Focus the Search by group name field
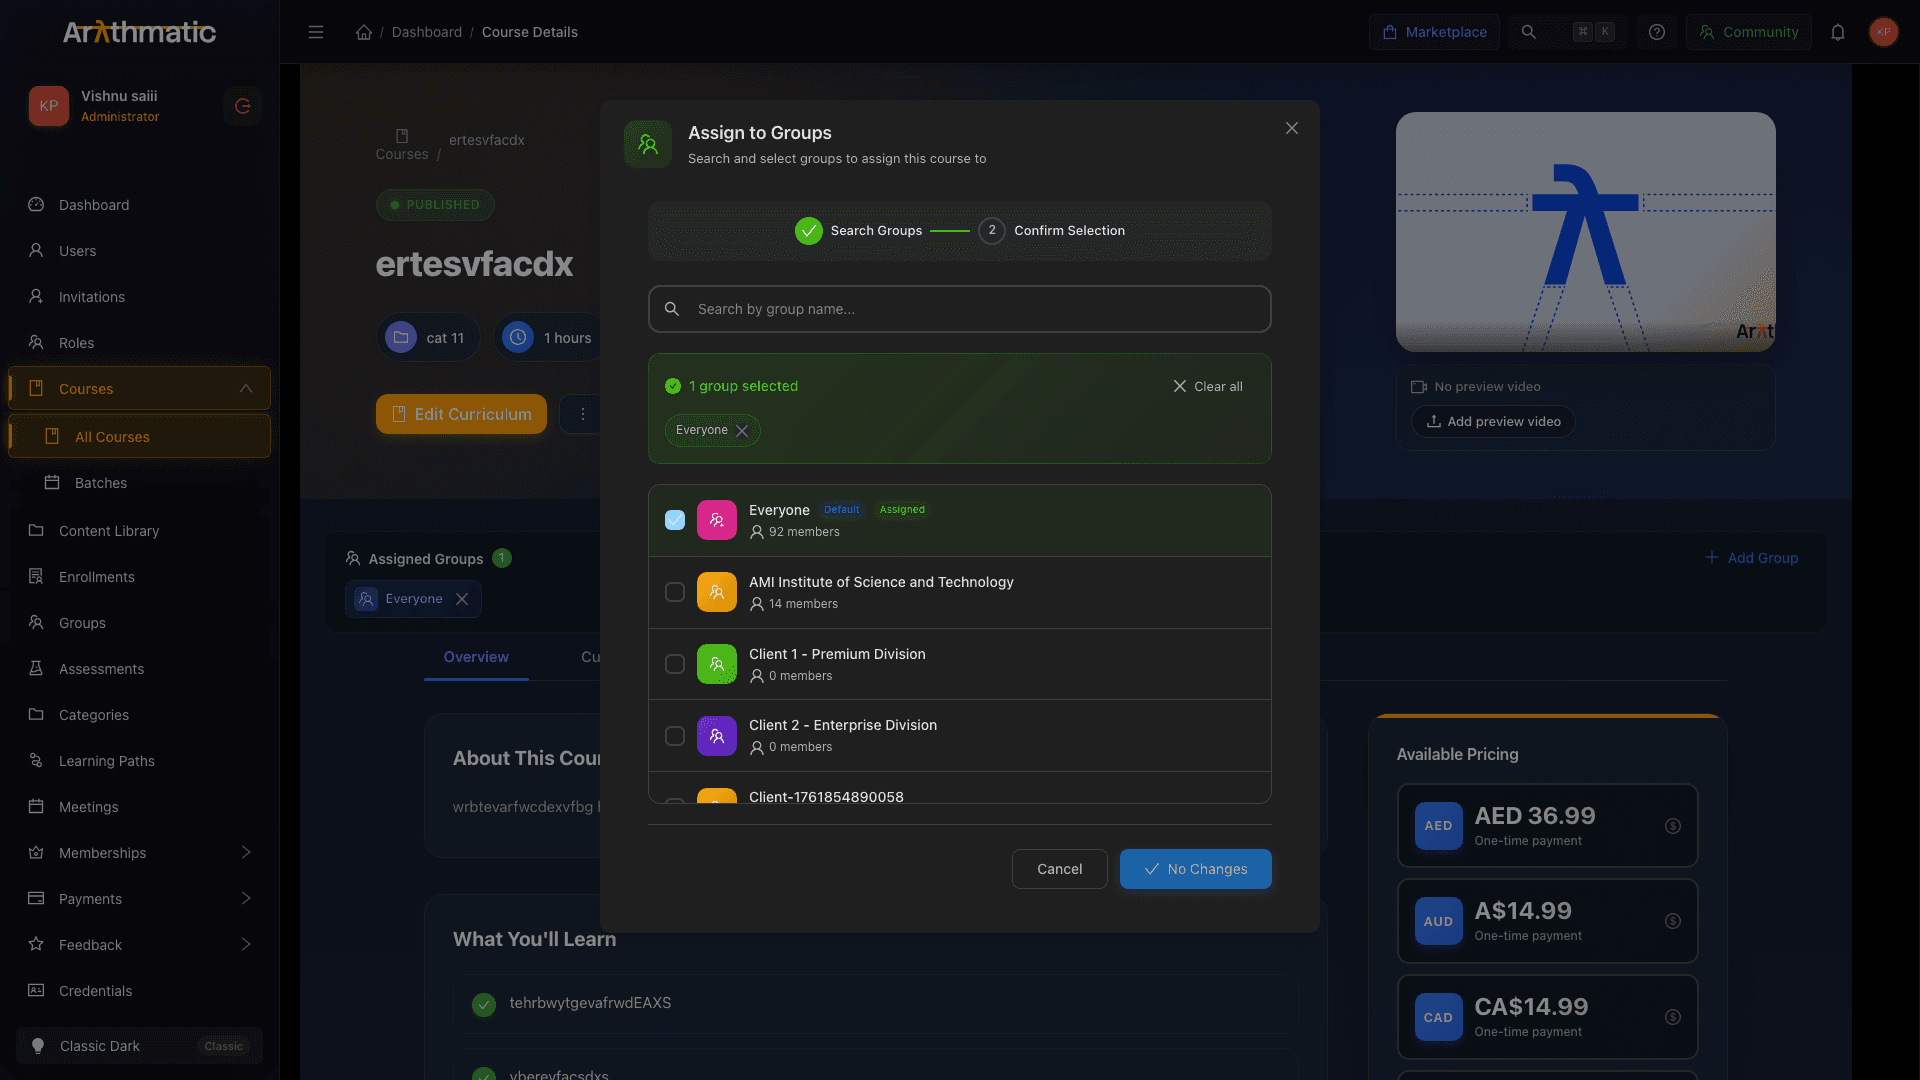Screen dimensions: 1920x1080 tap(960, 309)
